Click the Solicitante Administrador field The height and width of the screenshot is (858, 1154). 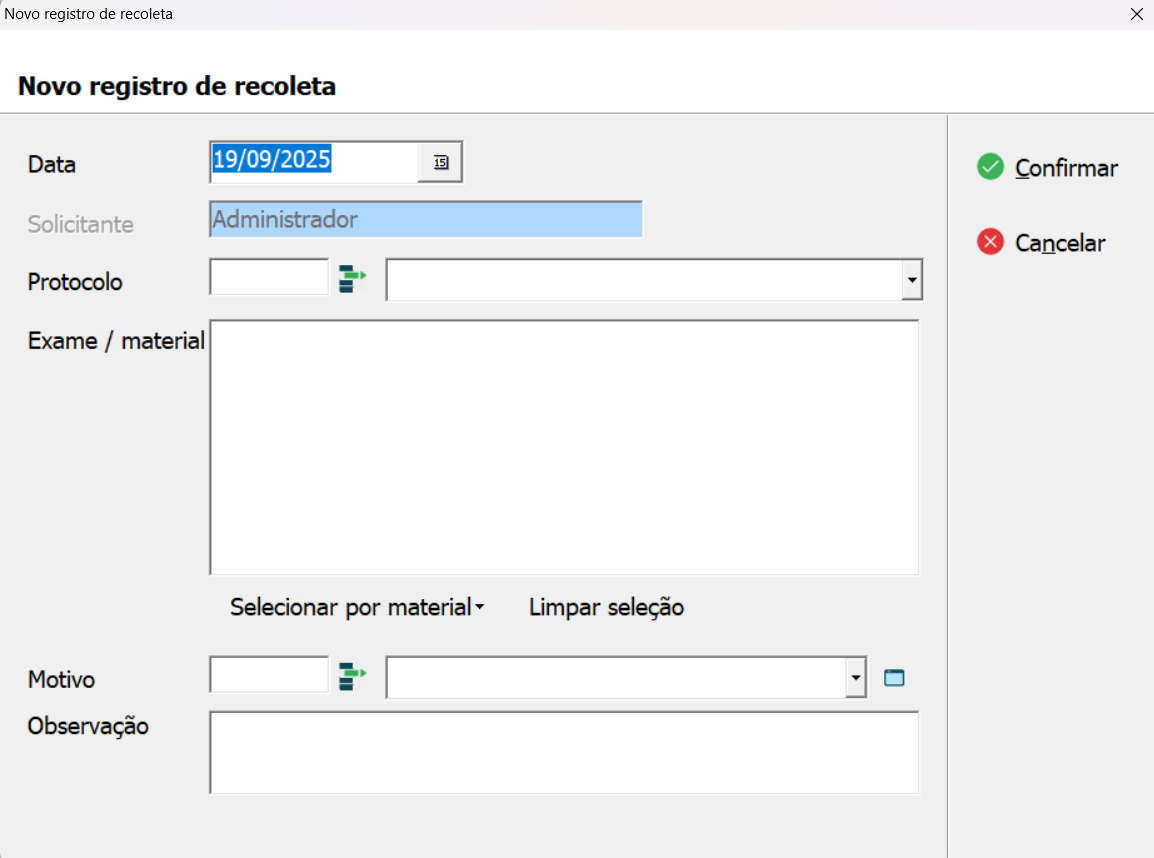[426, 219]
